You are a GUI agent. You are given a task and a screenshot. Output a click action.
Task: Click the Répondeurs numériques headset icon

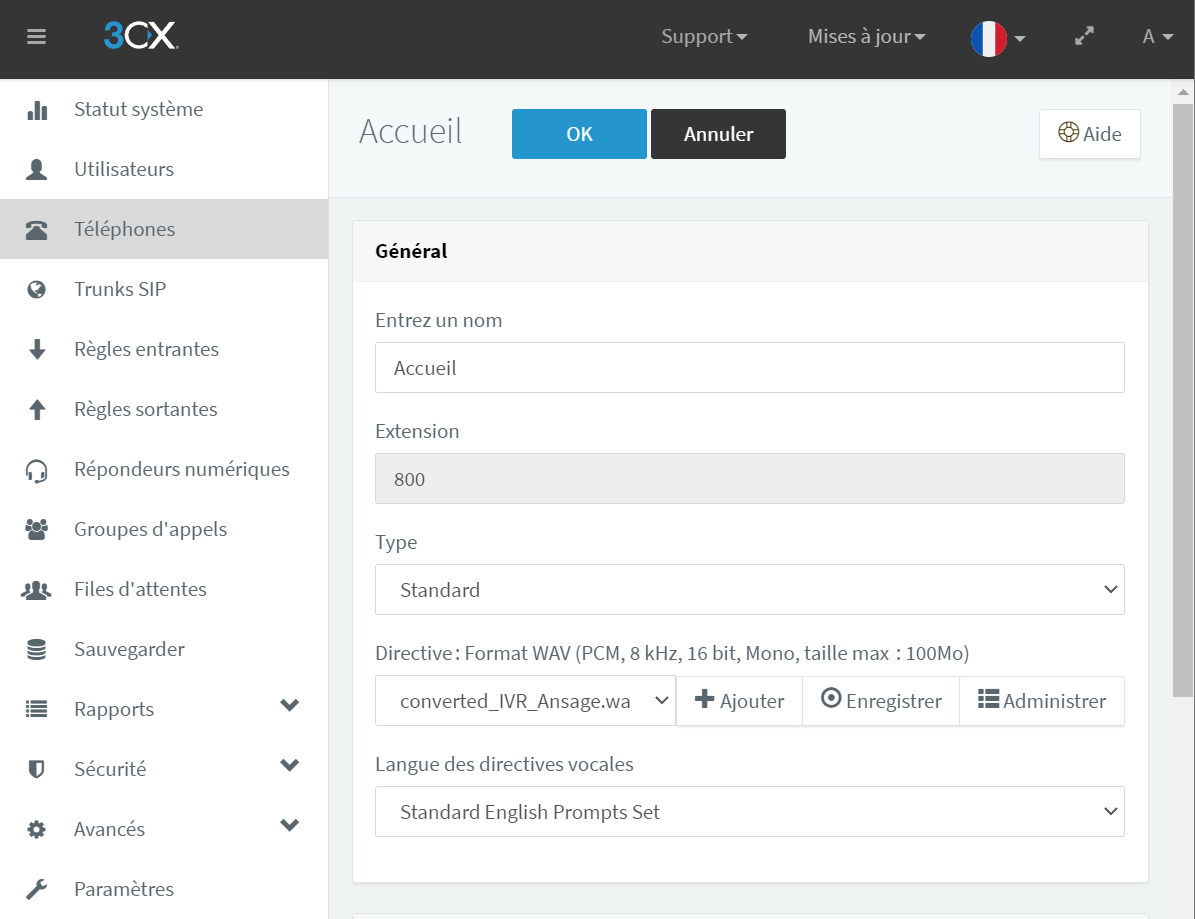click(x=37, y=470)
